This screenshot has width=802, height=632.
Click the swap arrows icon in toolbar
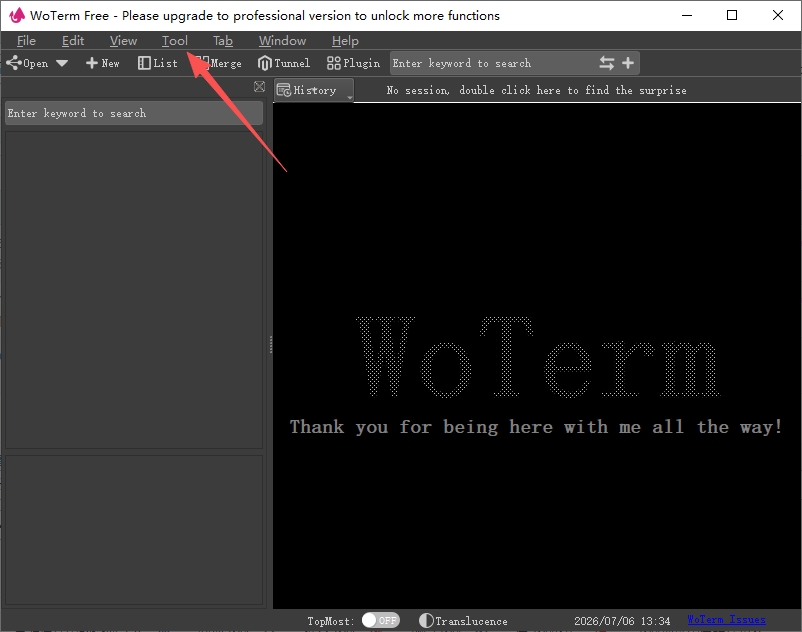tap(607, 63)
